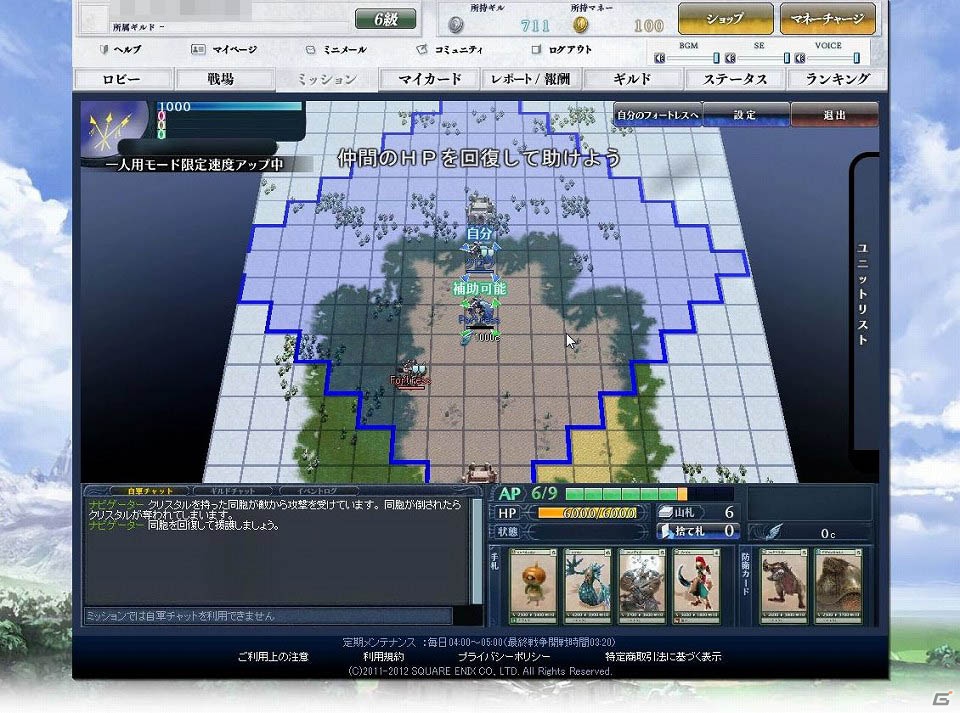
Task: Select the brown mound-creature defense card
Action: 838,586
